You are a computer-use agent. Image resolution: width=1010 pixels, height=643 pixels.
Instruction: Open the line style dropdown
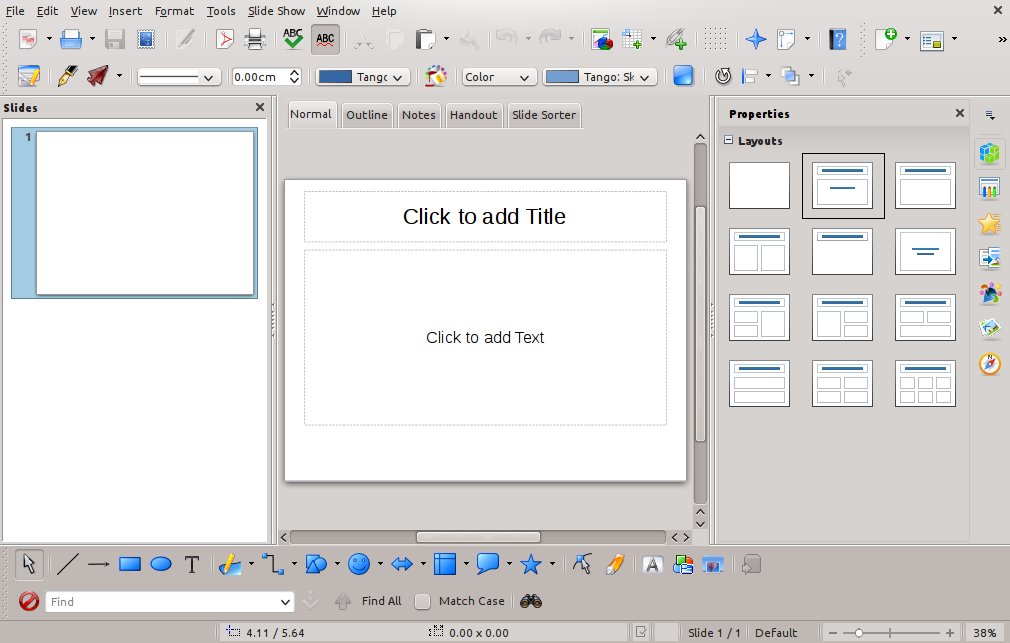[x=179, y=77]
